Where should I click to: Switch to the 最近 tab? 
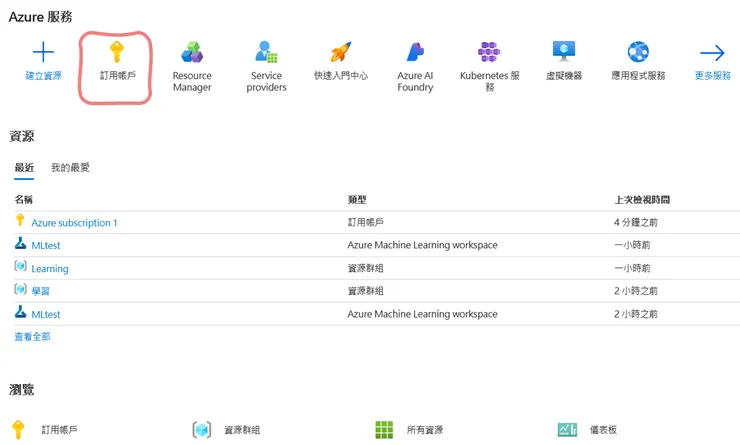coord(24,168)
